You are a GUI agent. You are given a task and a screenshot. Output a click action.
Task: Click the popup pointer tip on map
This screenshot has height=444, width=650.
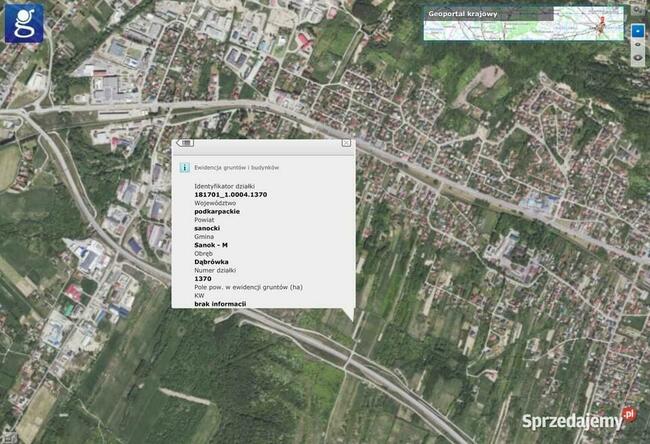point(351,320)
